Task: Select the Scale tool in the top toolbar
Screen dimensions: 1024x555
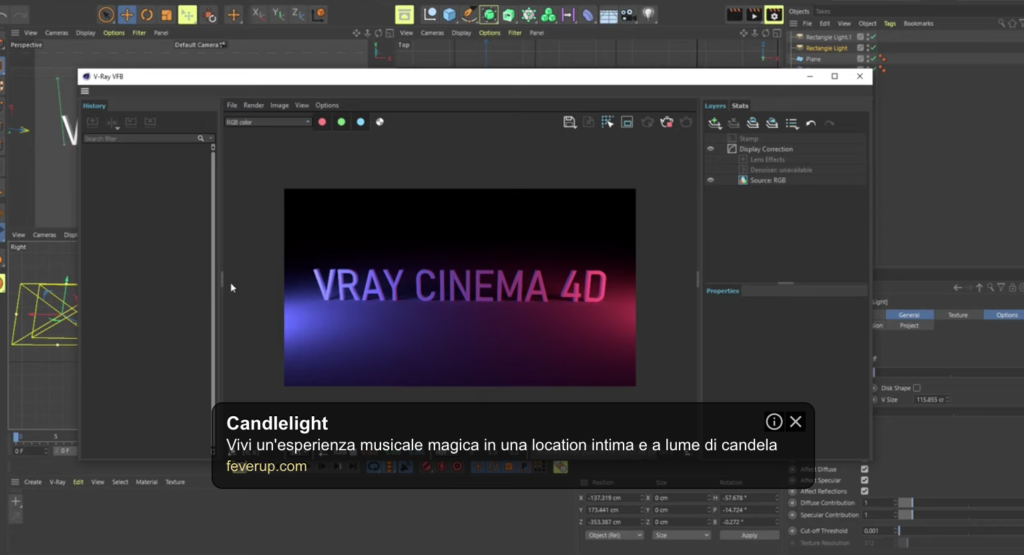Action: (167, 14)
